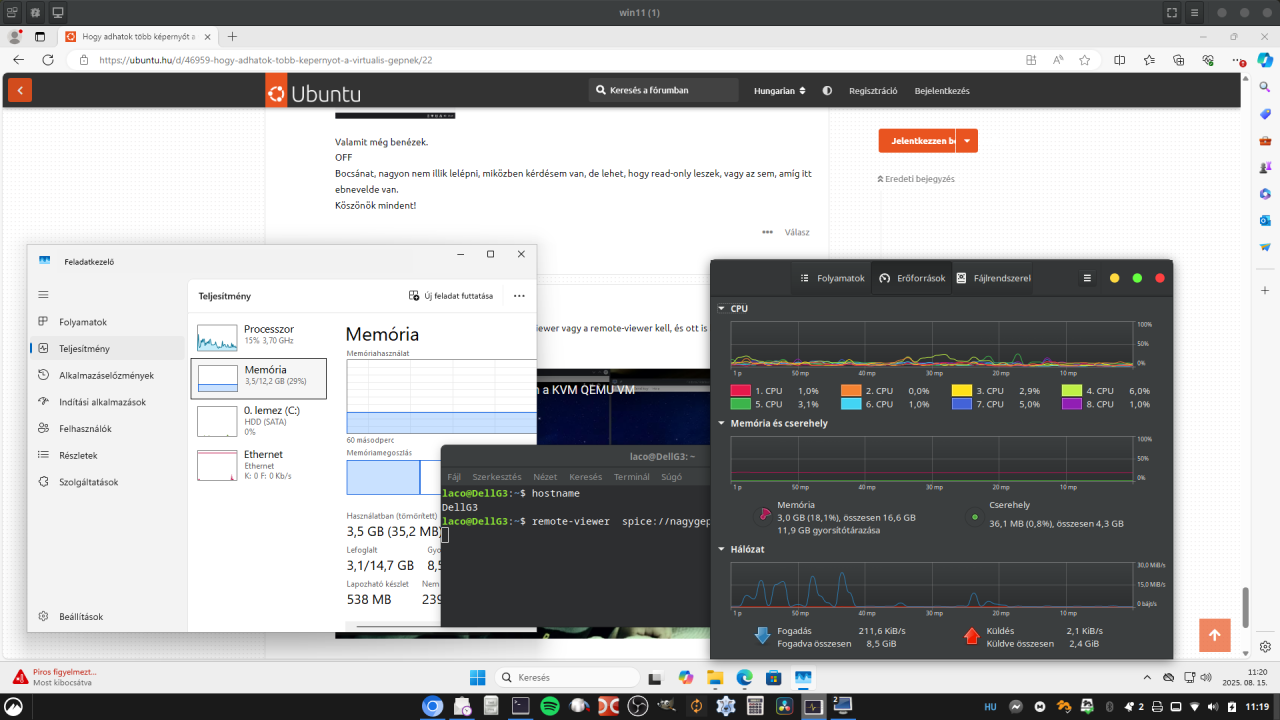Open the Task Manager three-dots more options

click(519, 296)
